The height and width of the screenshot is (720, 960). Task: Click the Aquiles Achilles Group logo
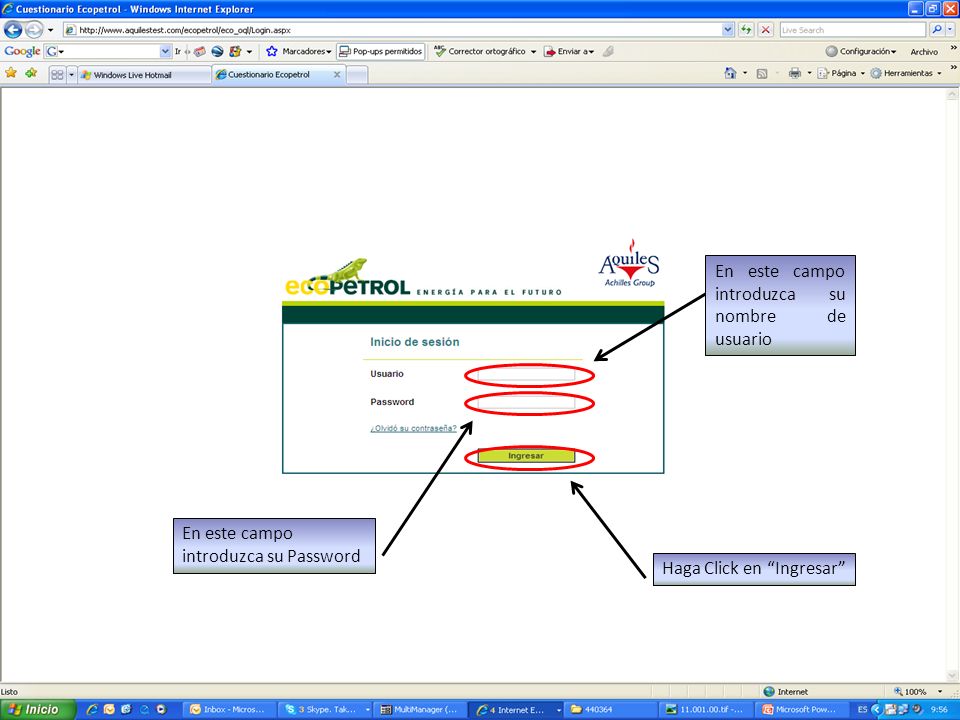[629, 263]
